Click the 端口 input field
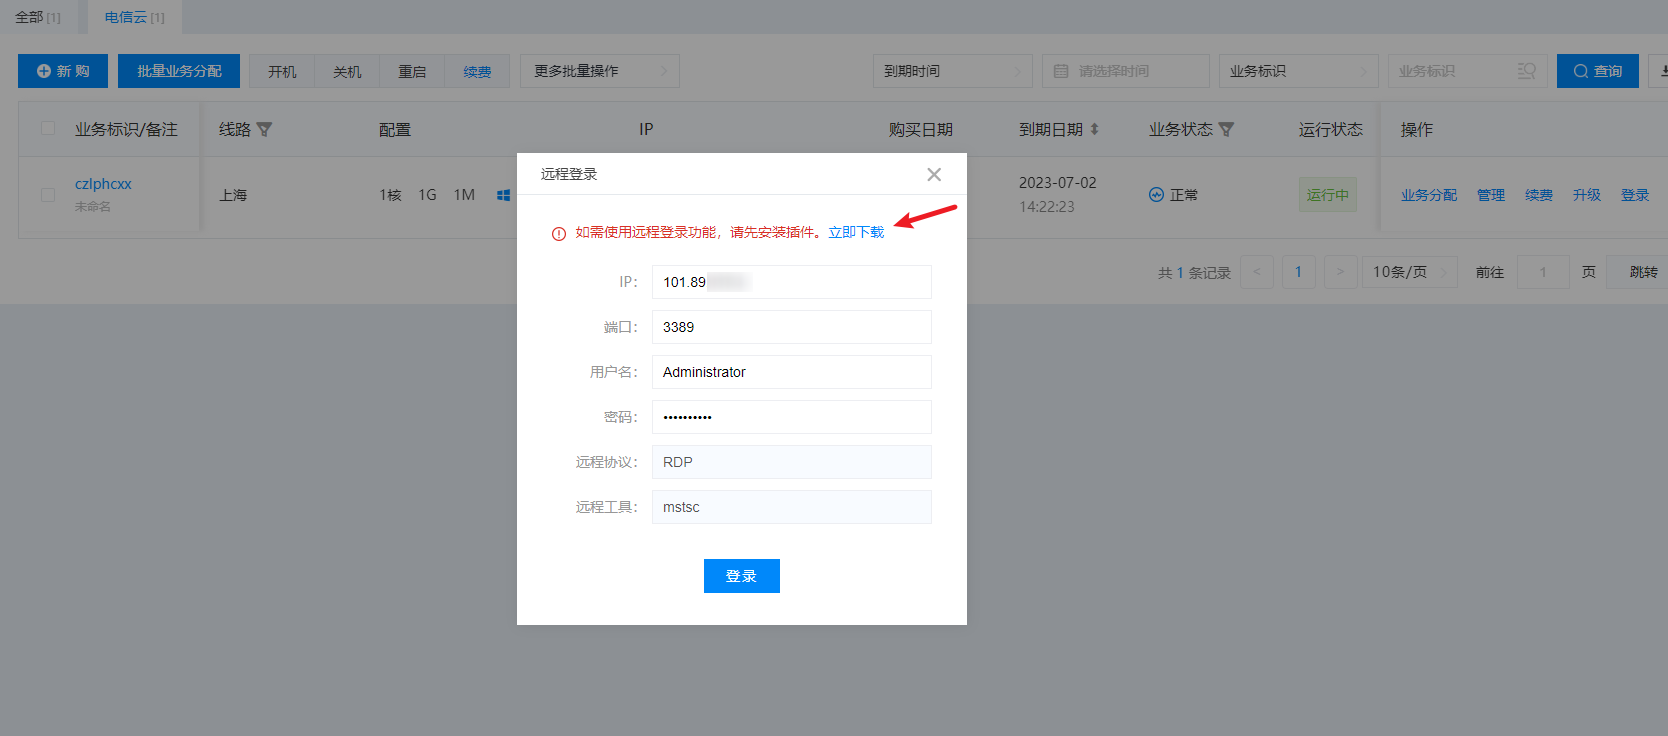 click(x=791, y=327)
